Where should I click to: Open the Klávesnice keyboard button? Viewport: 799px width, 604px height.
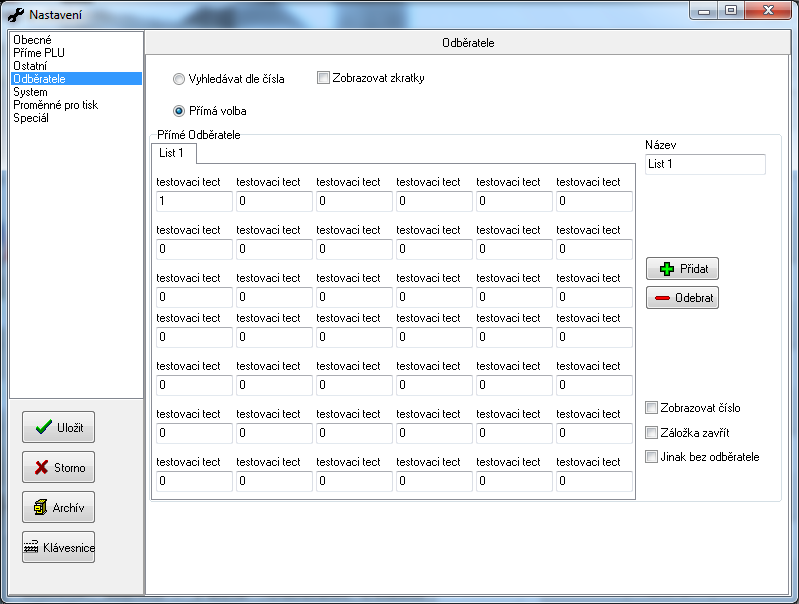58,547
